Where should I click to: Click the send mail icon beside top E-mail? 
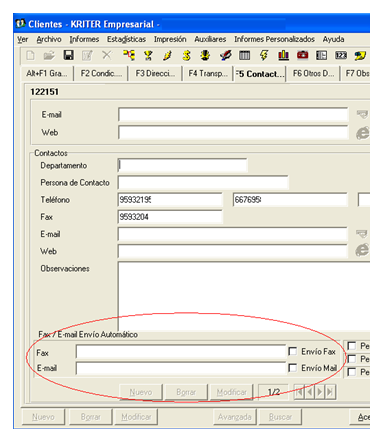coord(362,114)
